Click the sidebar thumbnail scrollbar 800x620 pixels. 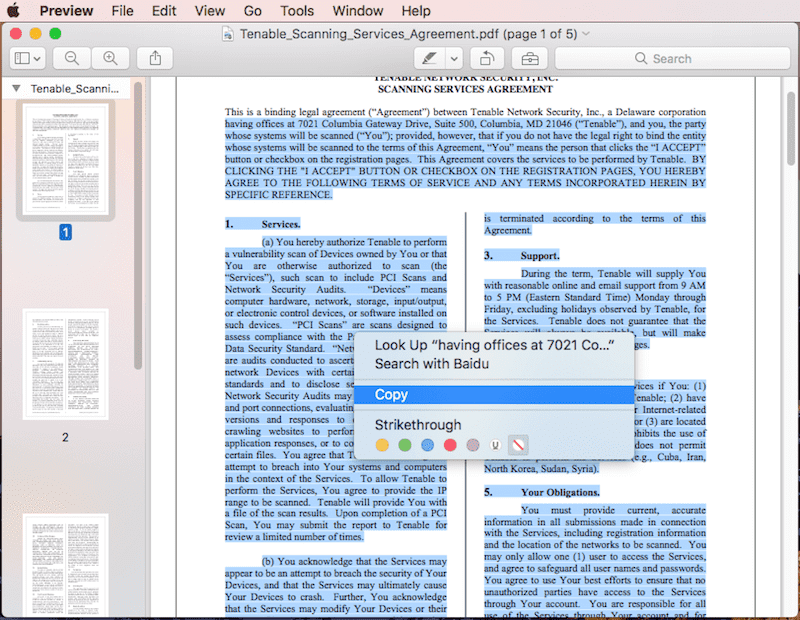[x=138, y=225]
